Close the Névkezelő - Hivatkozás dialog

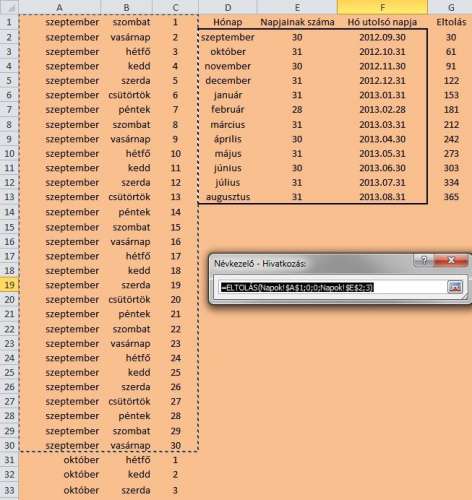(451, 260)
